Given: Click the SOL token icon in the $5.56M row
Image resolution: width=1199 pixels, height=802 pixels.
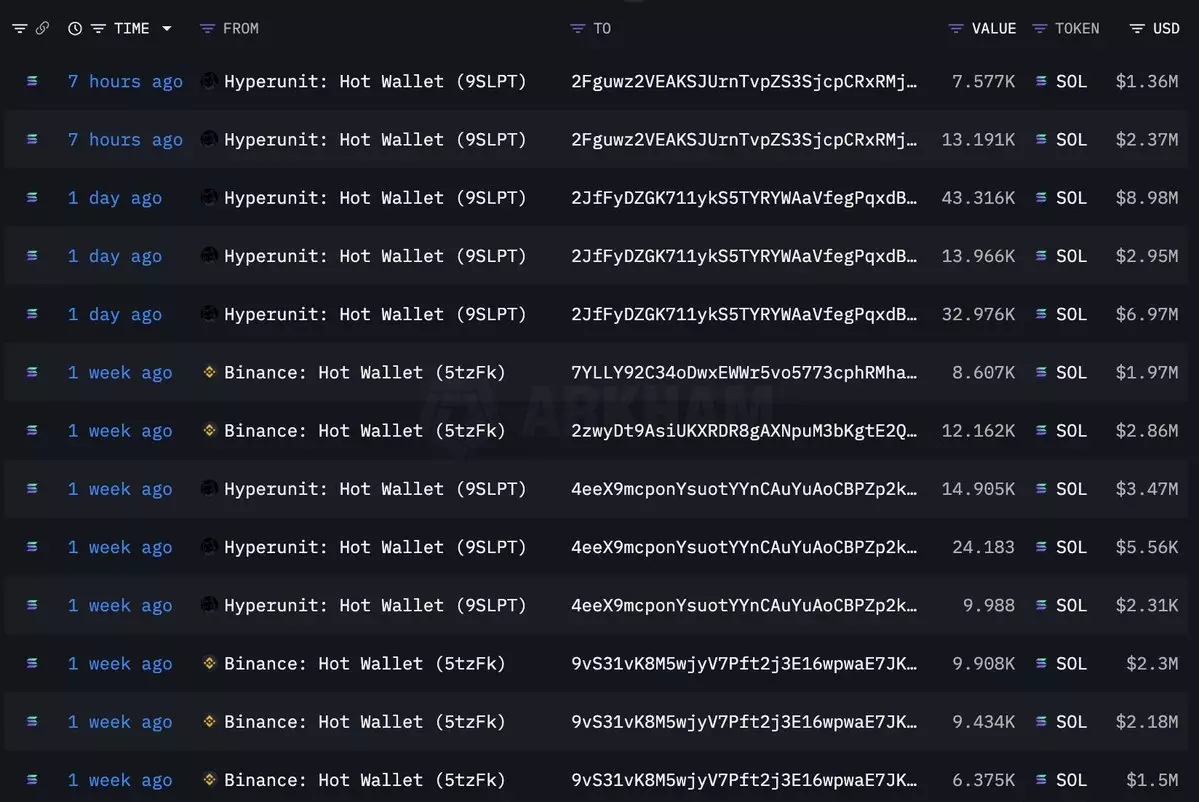Looking at the screenshot, I should pyautogui.click(x=1042, y=547).
